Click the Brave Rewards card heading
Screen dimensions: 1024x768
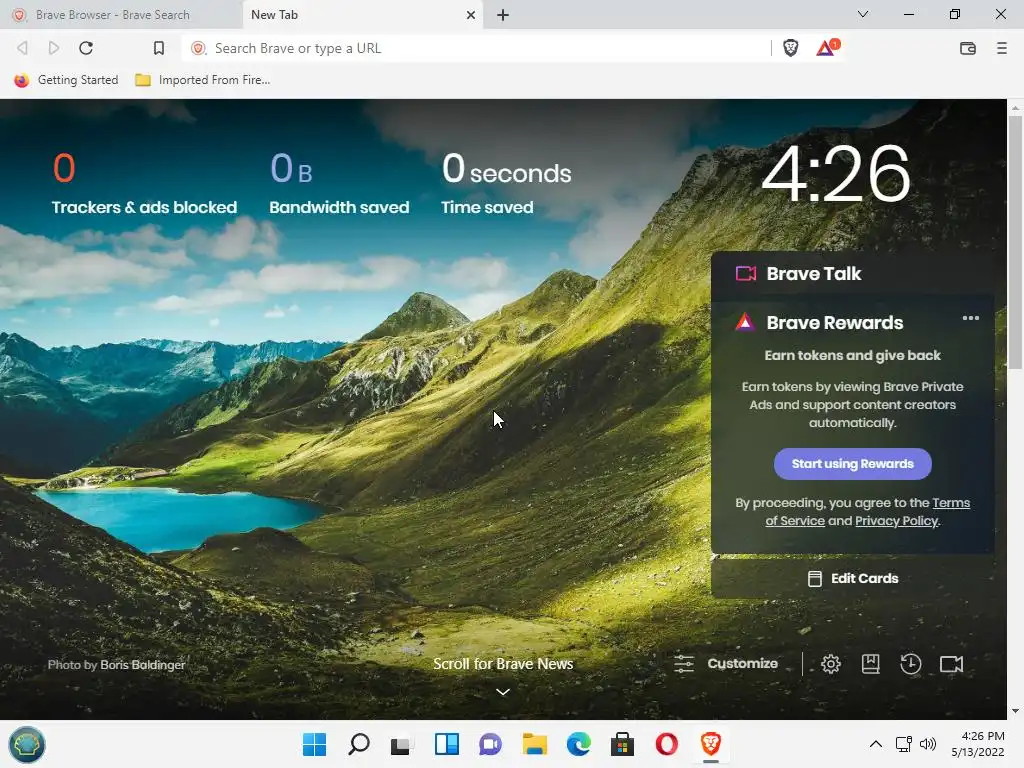click(x=835, y=323)
